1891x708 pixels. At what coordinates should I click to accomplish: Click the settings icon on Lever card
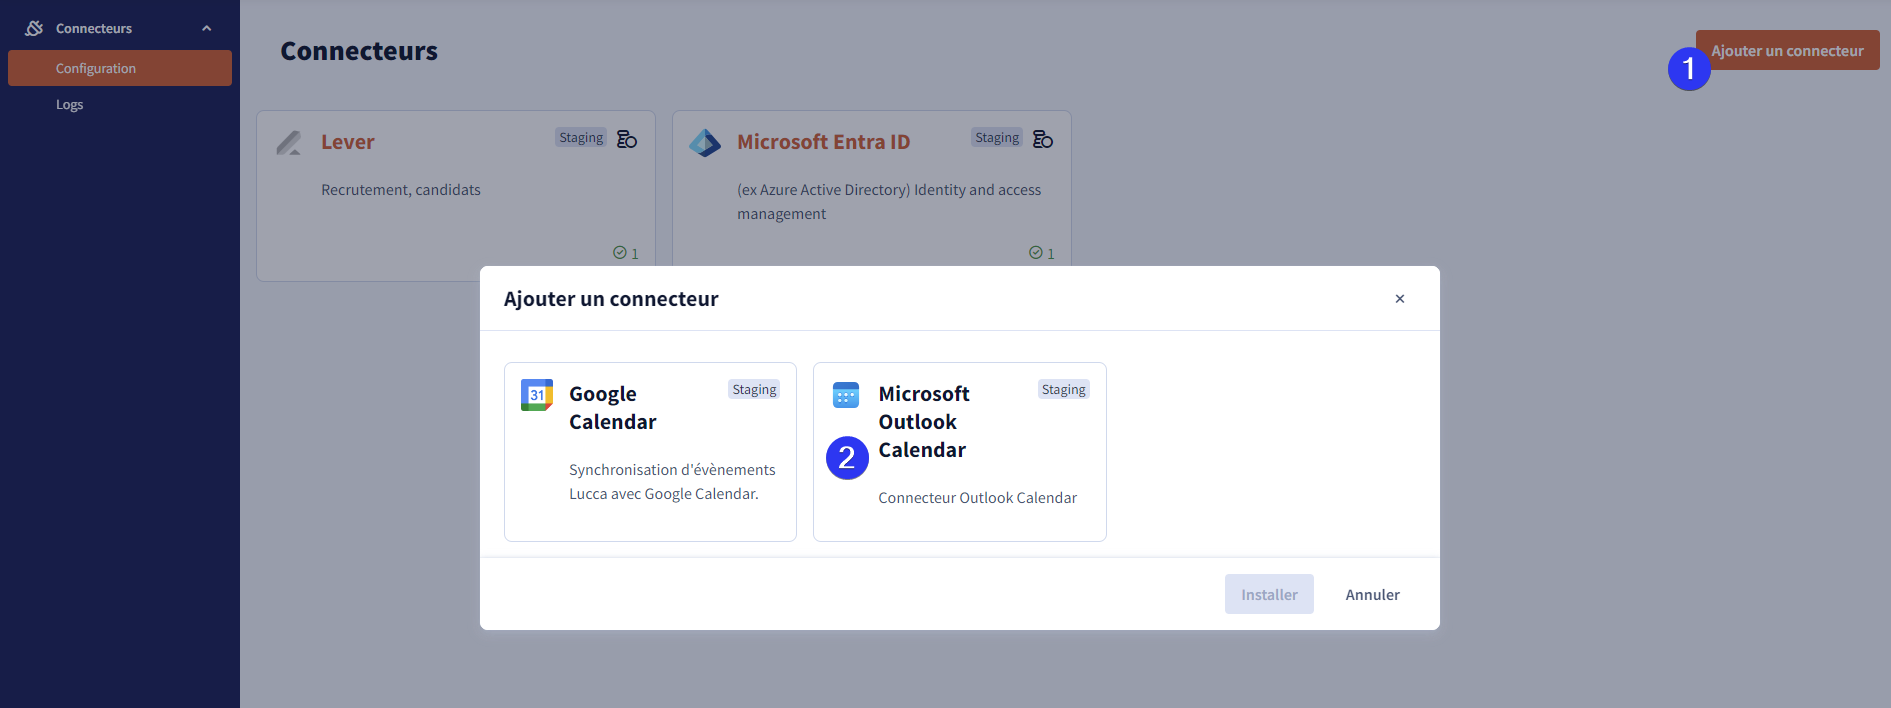627,139
